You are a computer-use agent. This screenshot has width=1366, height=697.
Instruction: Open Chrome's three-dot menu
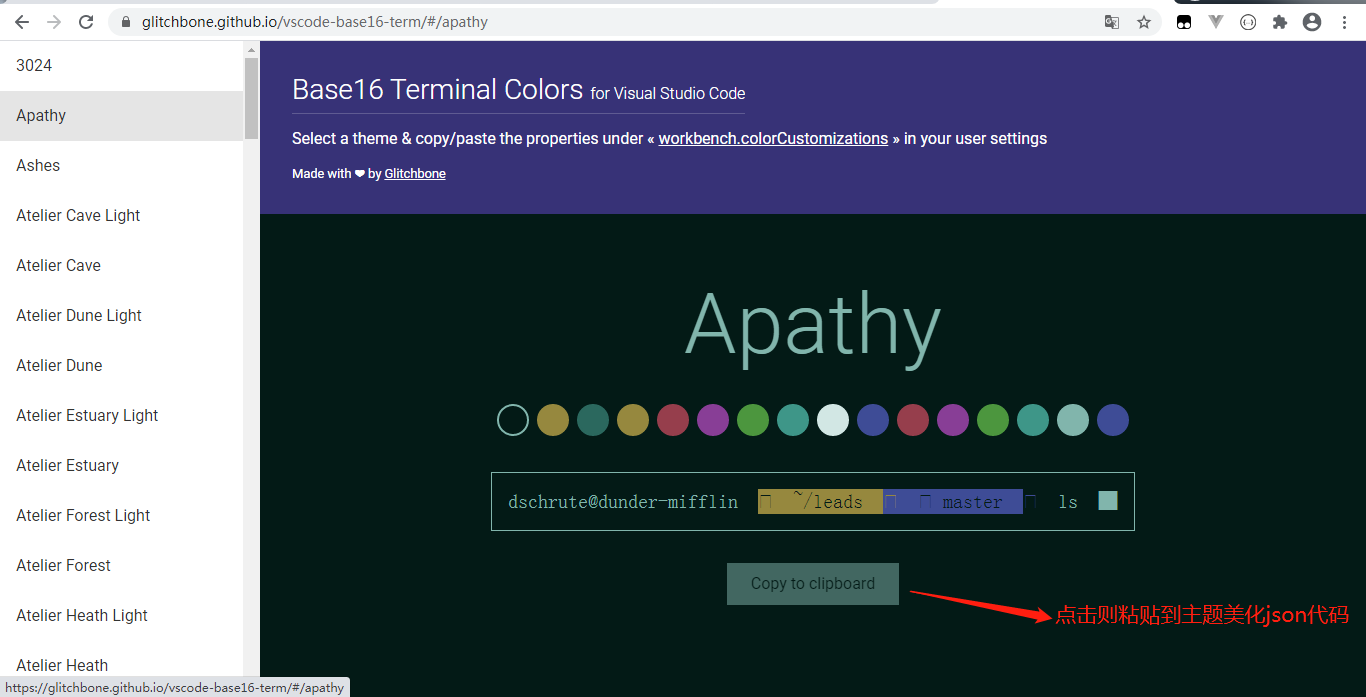tap(1346, 21)
